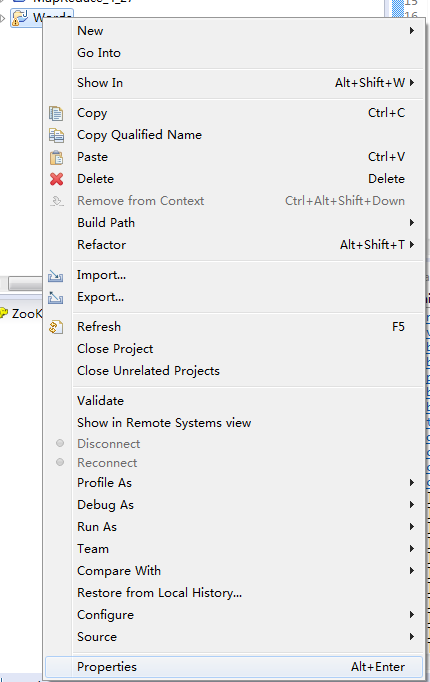The height and width of the screenshot is (682, 430).
Task: Click the horizontal scrollbar thumb at left
Action: (x=25, y=284)
